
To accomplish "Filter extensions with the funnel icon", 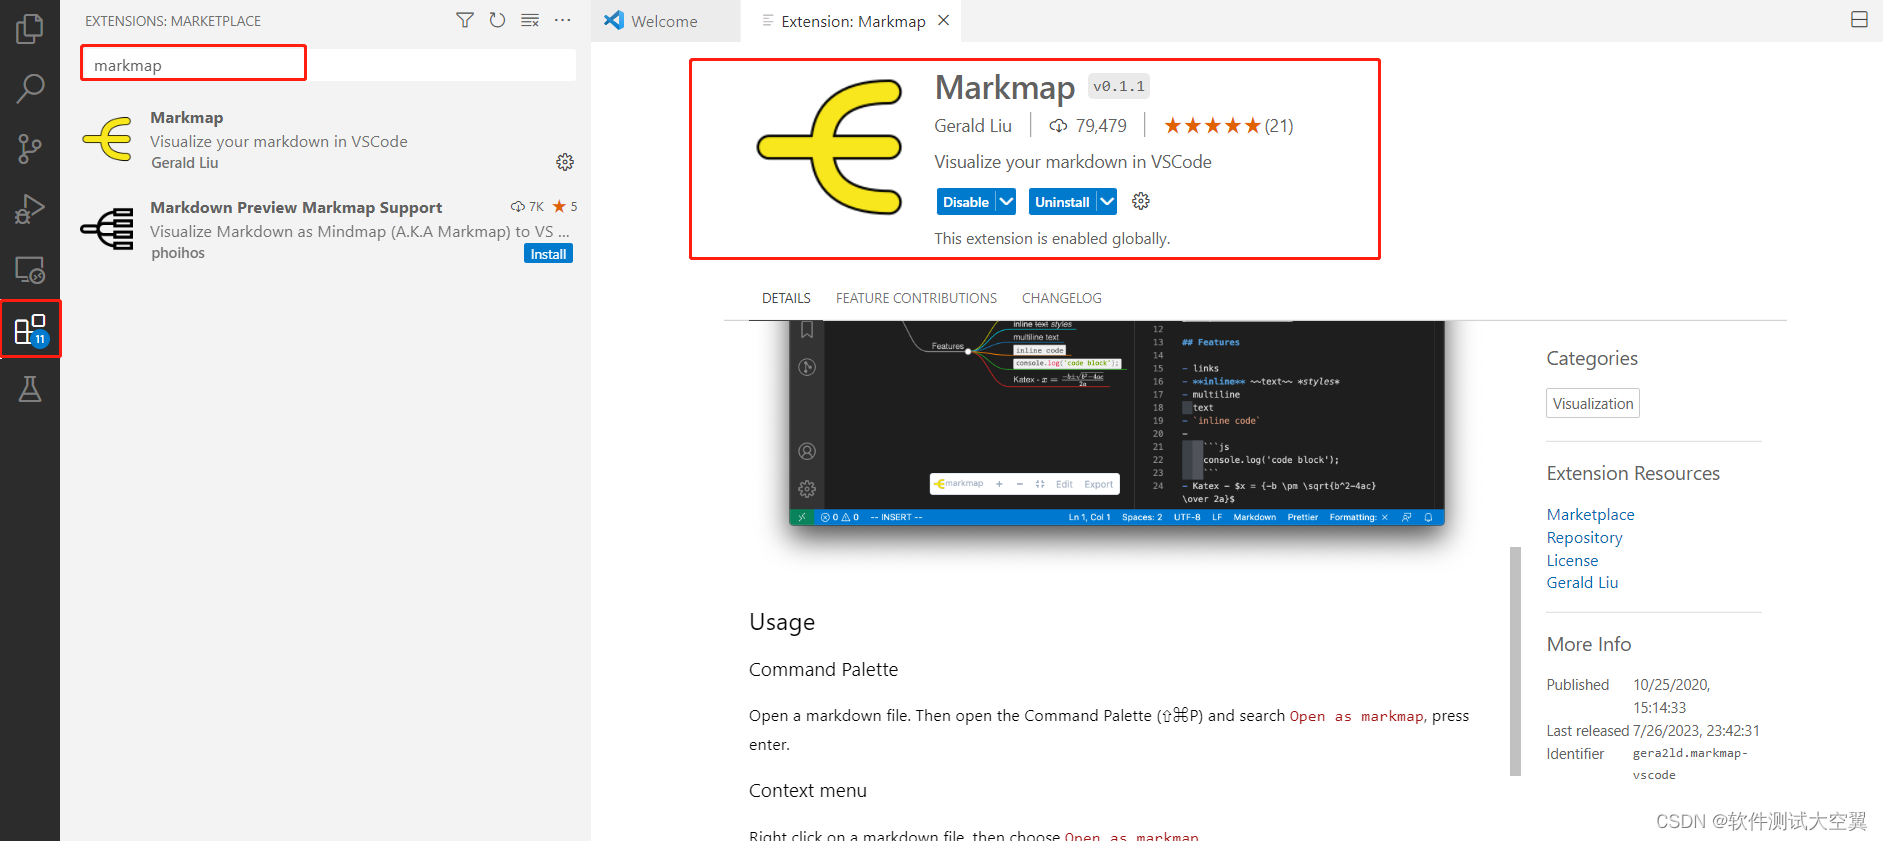I will point(465,20).
